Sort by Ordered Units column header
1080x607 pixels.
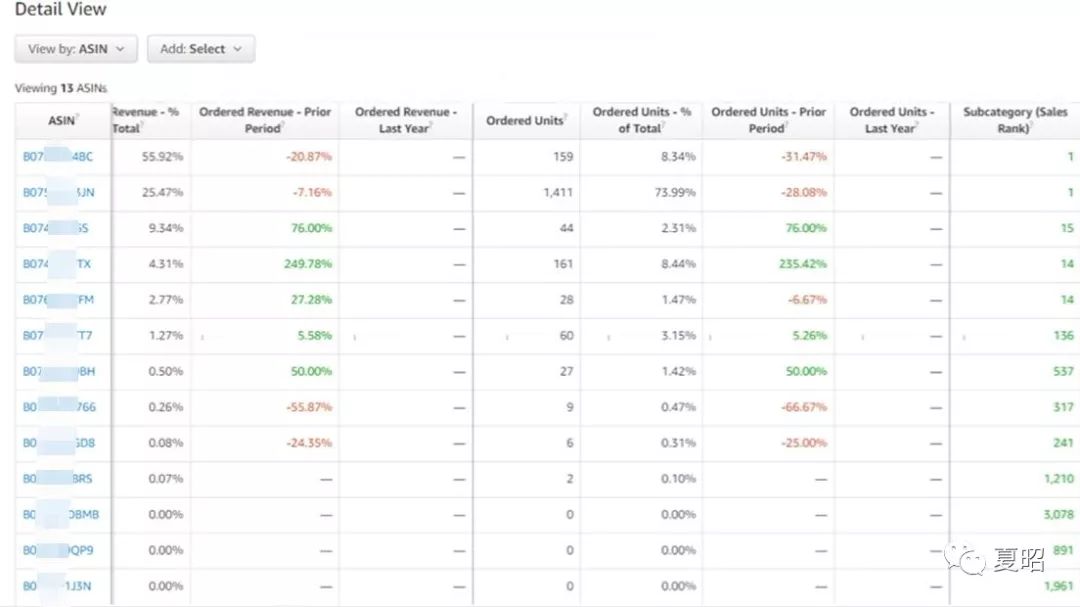pyautogui.click(x=524, y=121)
